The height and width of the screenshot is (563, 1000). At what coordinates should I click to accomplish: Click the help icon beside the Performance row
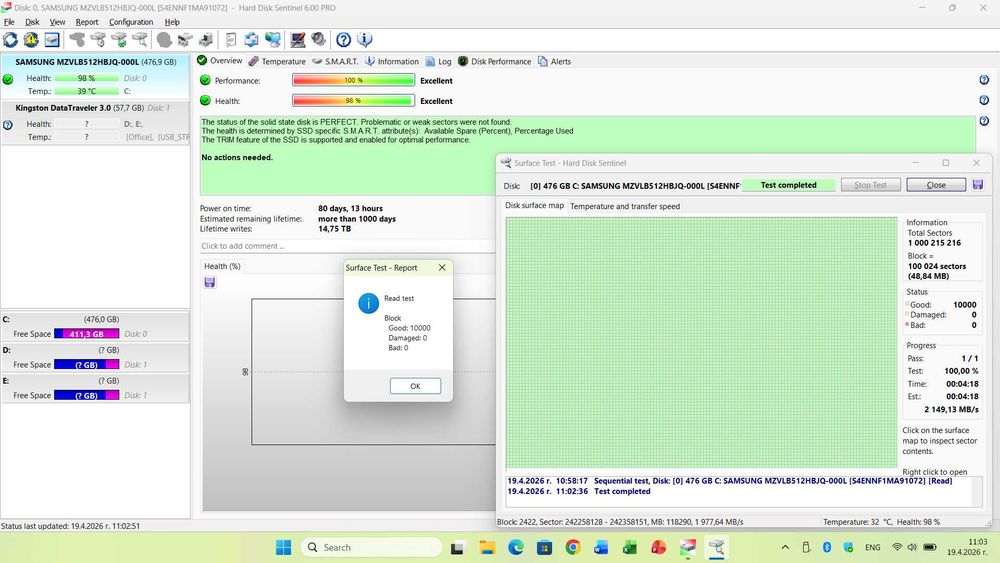984,80
